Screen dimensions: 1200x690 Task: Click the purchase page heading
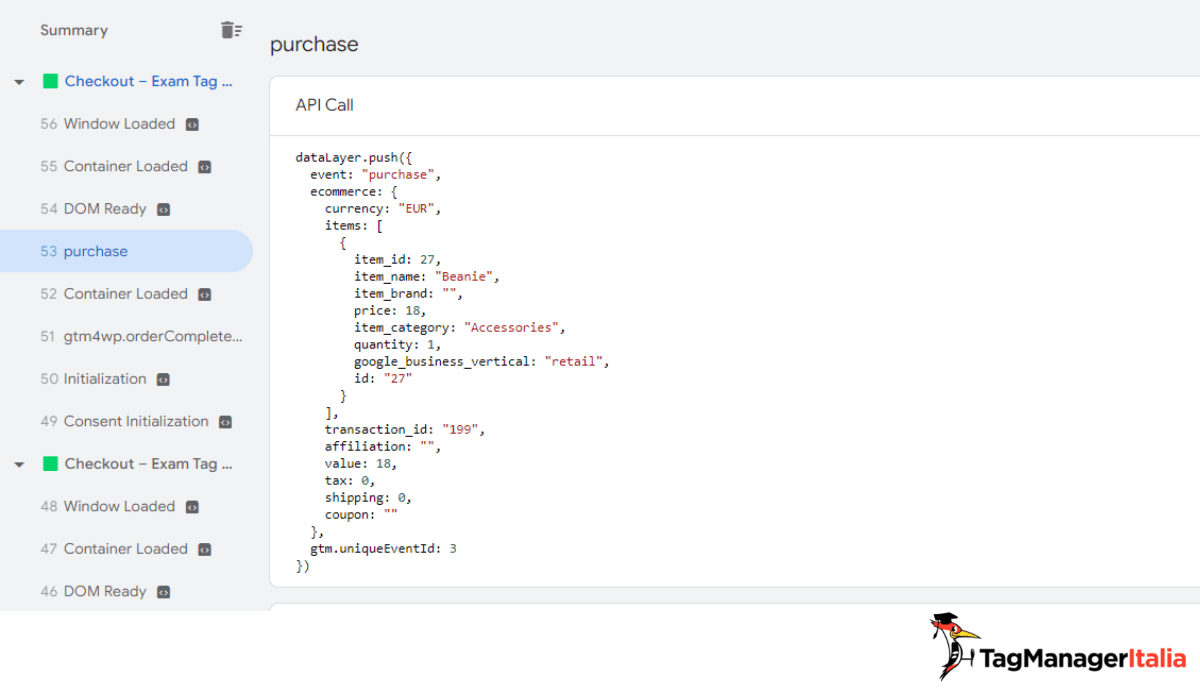click(314, 45)
